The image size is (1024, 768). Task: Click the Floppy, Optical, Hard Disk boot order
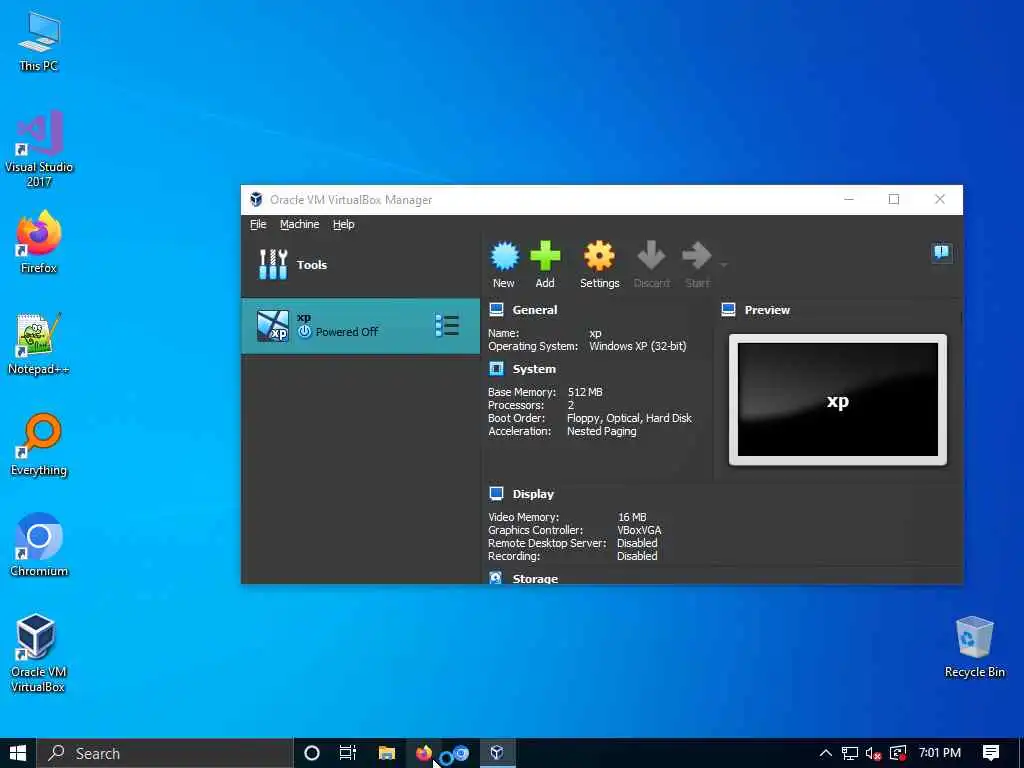[630, 418]
